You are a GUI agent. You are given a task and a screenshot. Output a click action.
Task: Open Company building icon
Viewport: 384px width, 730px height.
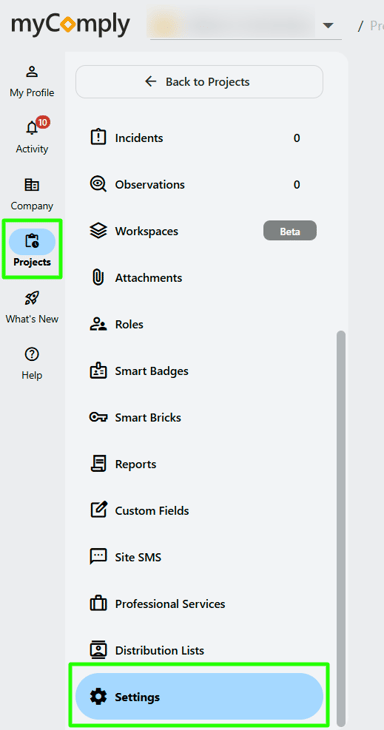(32, 185)
